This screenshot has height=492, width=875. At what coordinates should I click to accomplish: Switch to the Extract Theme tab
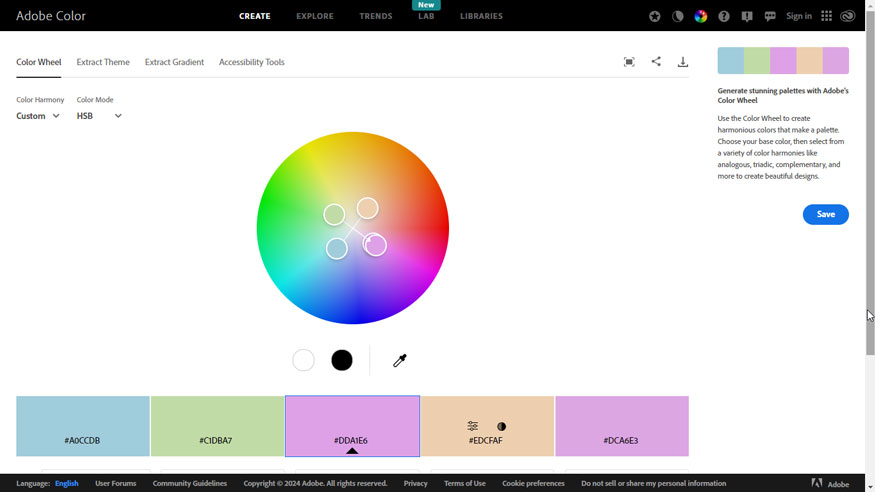[103, 62]
